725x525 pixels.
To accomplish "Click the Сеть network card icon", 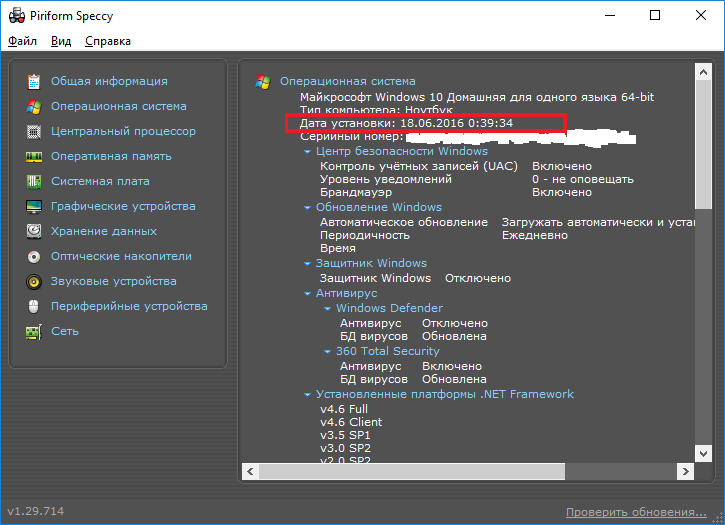I will pos(34,332).
